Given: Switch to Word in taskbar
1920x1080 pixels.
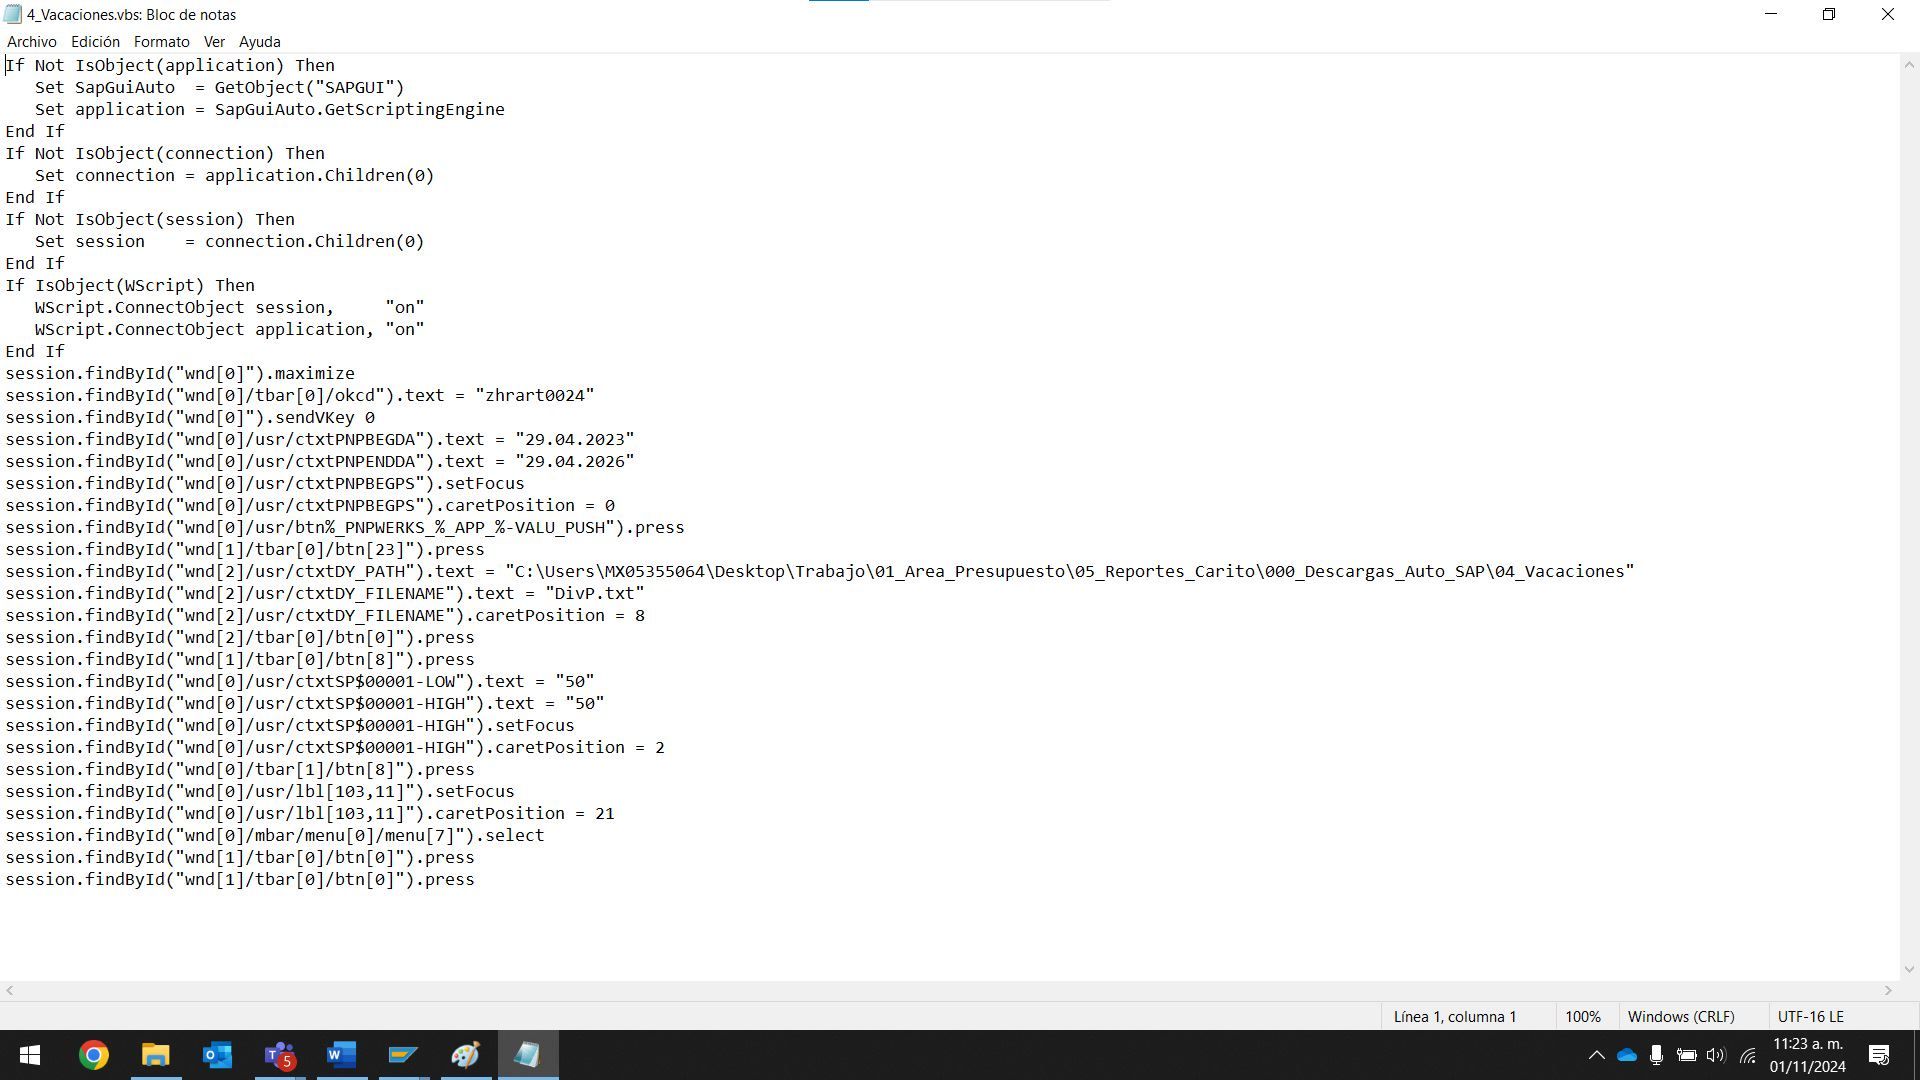Looking at the screenshot, I should (x=342, y=1055).
